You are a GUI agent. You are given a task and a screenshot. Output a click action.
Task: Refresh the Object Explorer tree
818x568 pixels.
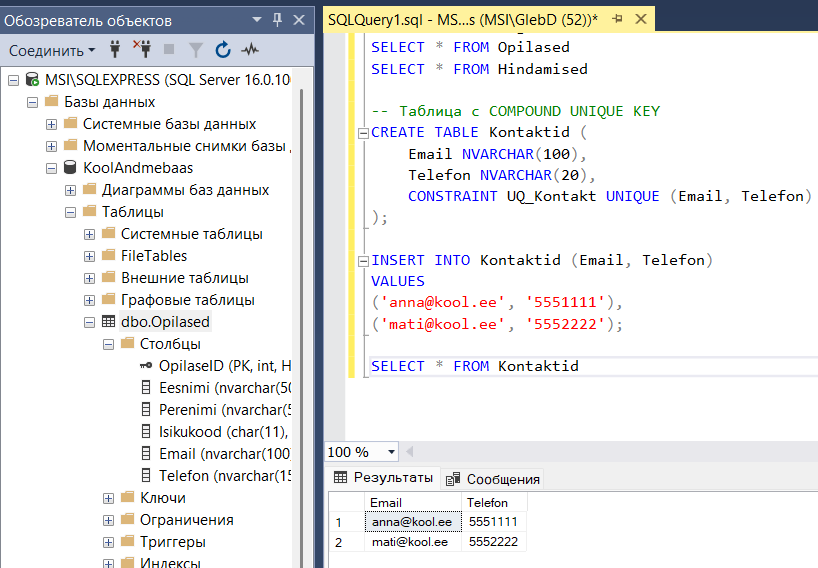point(223,50)
